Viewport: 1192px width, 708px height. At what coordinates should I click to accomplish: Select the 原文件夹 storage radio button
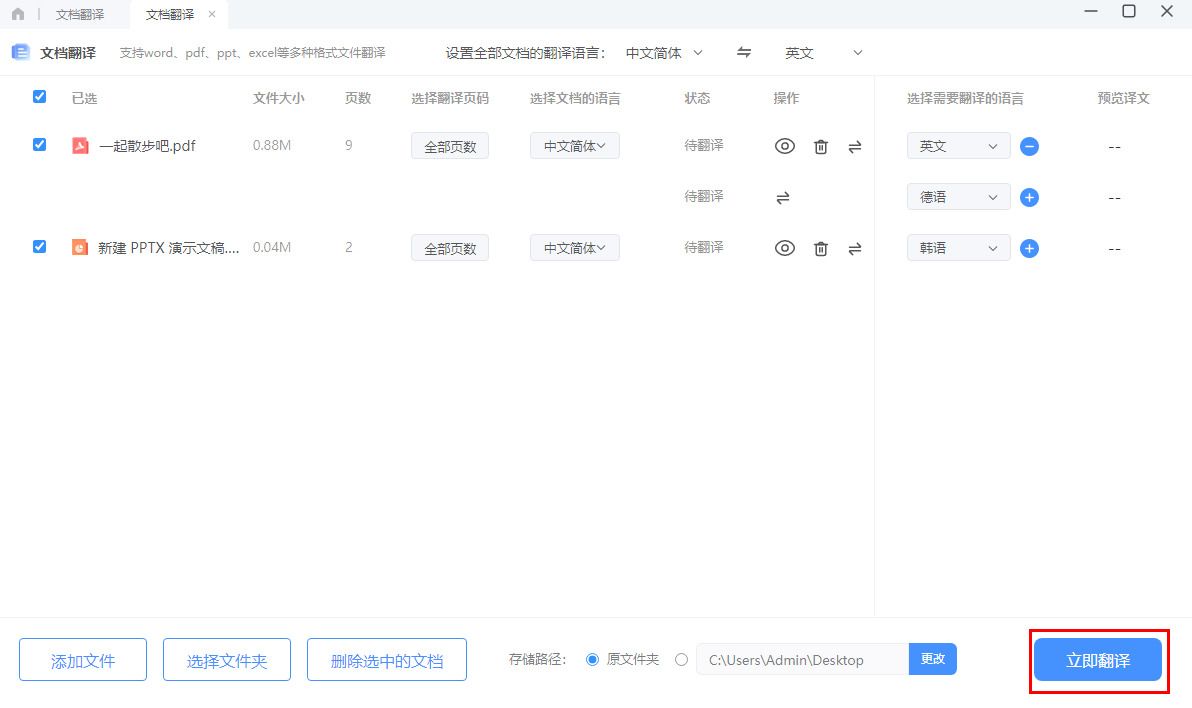tap(593, 659)
